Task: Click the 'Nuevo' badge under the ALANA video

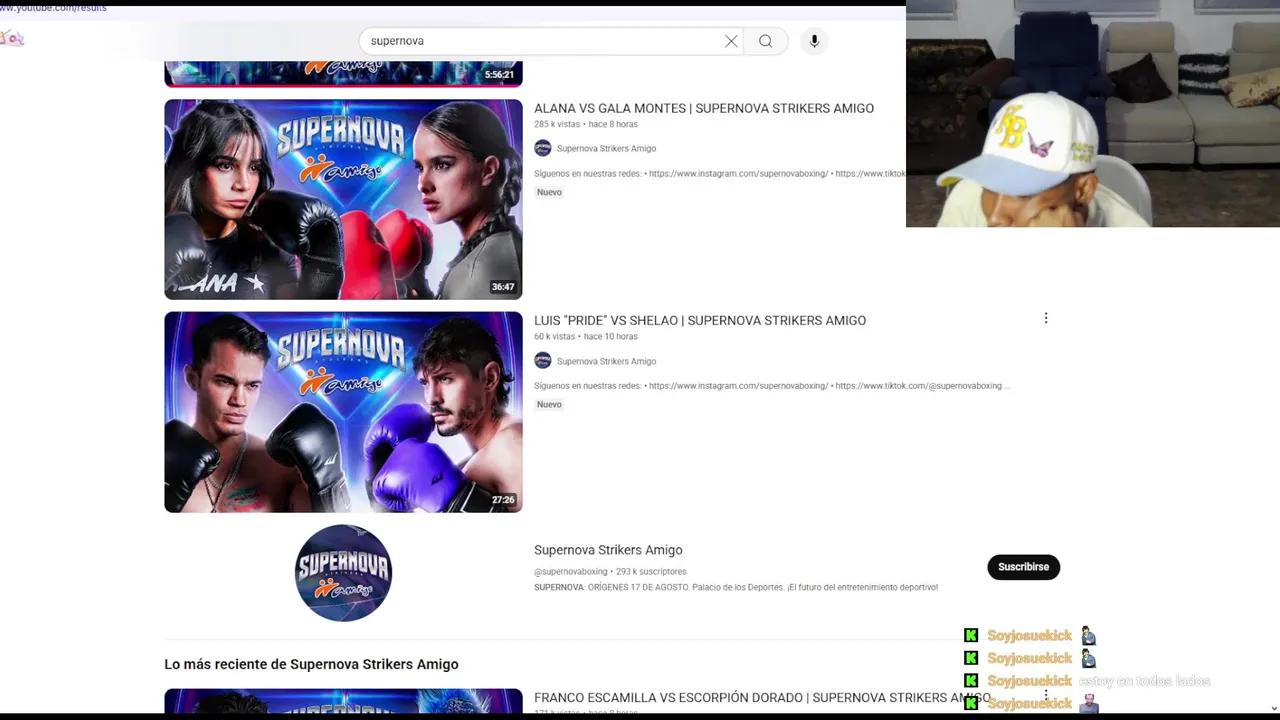Action: point(549,192)
